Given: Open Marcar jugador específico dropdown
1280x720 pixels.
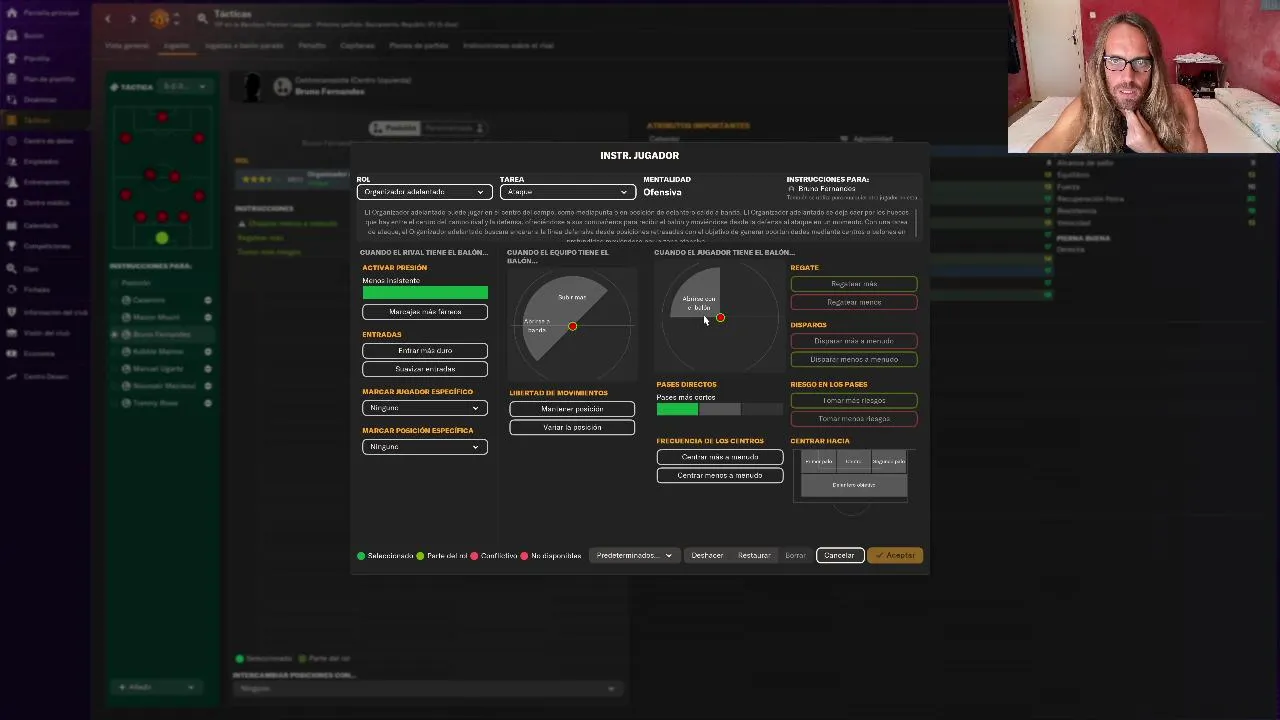Looking at the screenshot, I should tap(425, 408).
